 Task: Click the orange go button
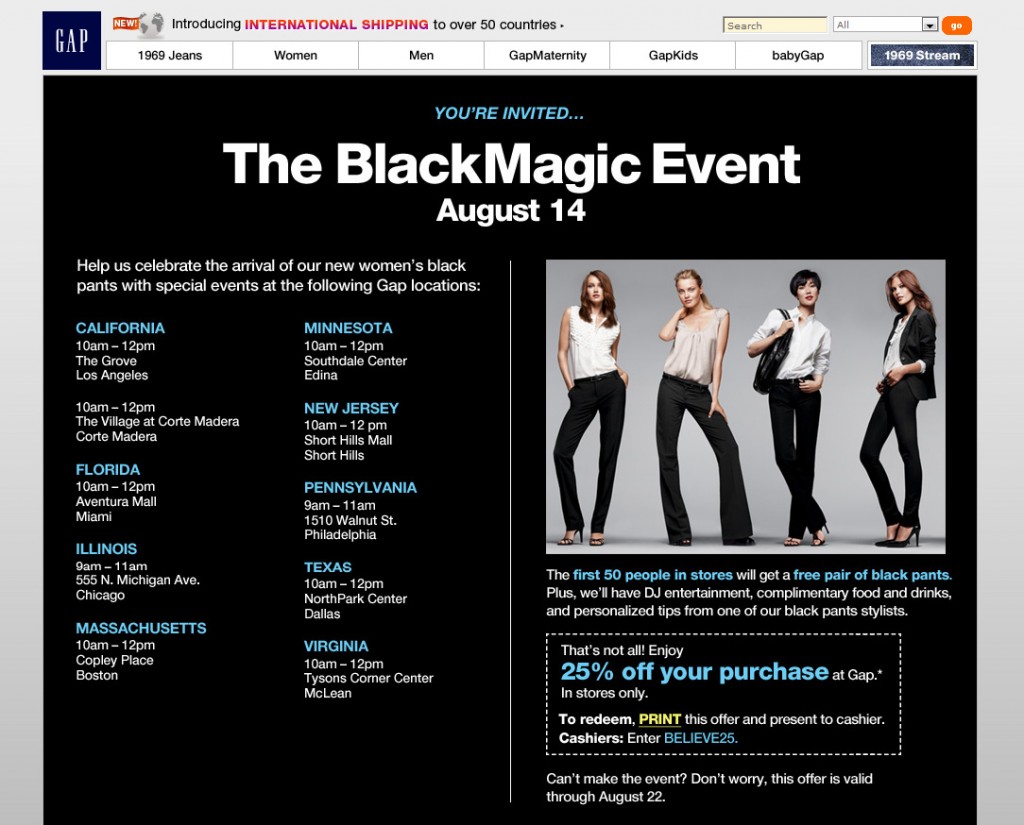tap(957, 25)
